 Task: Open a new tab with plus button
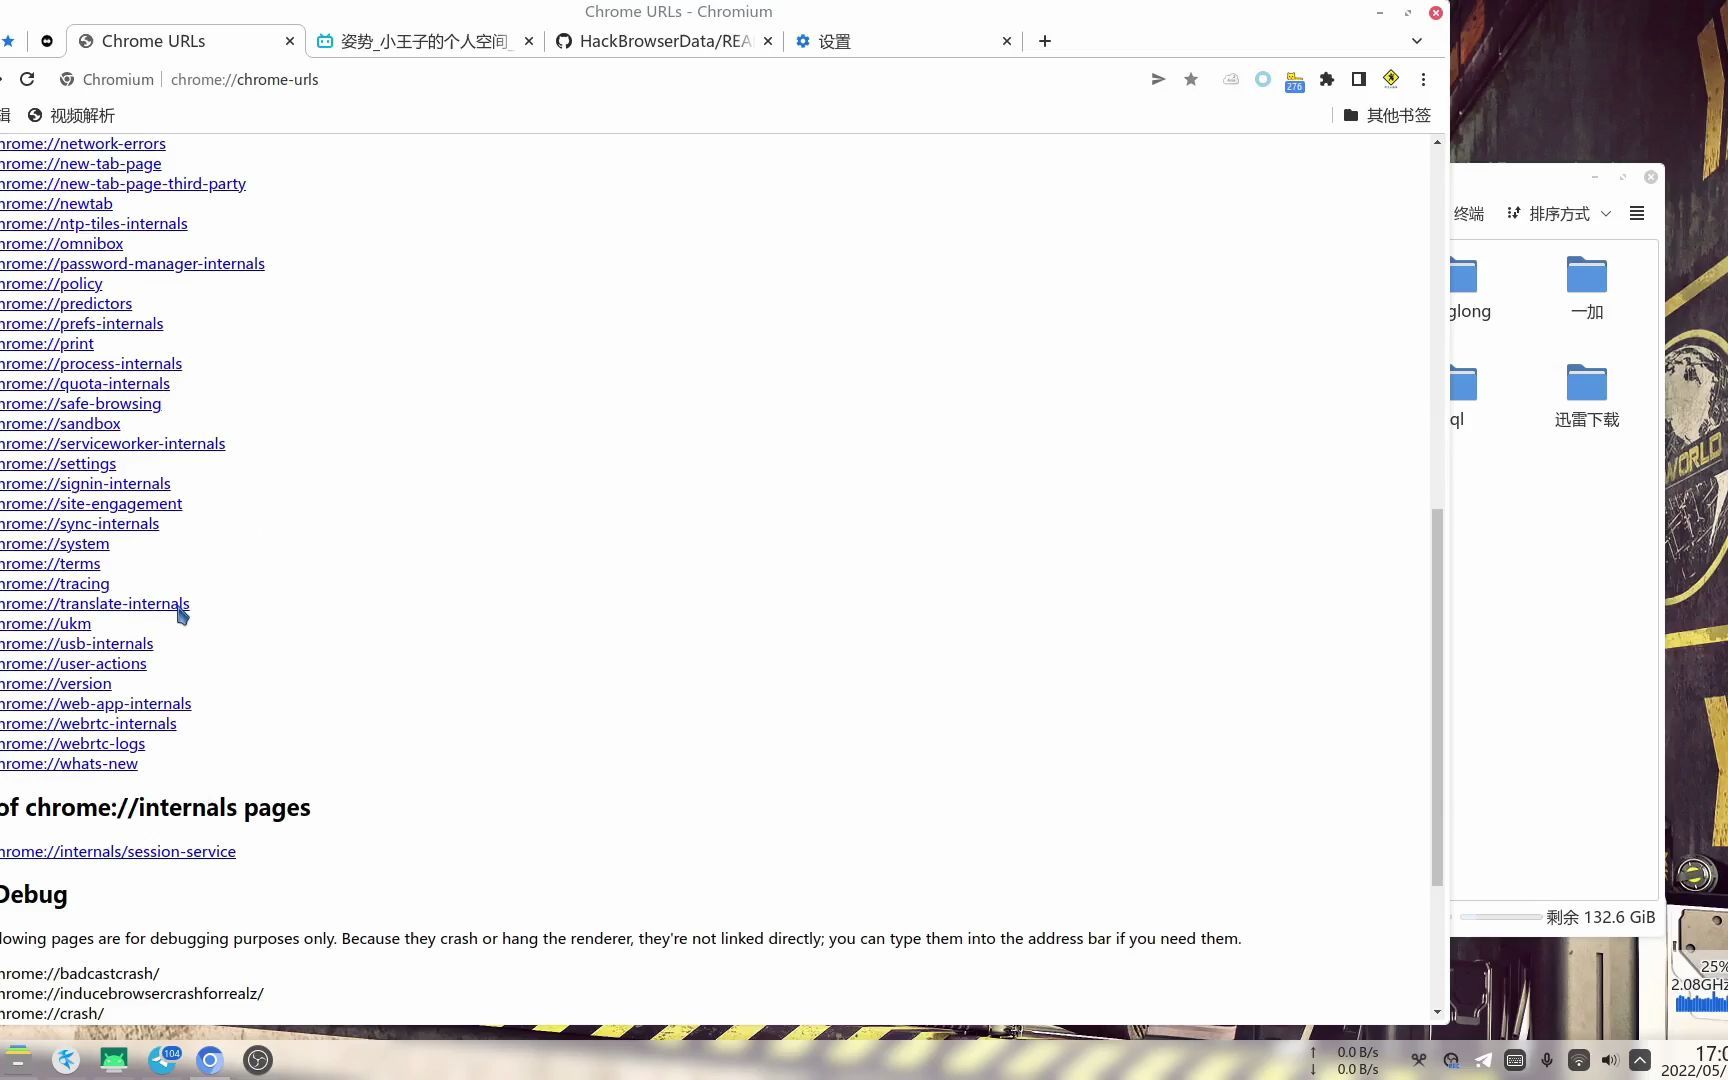point(1045,41)
